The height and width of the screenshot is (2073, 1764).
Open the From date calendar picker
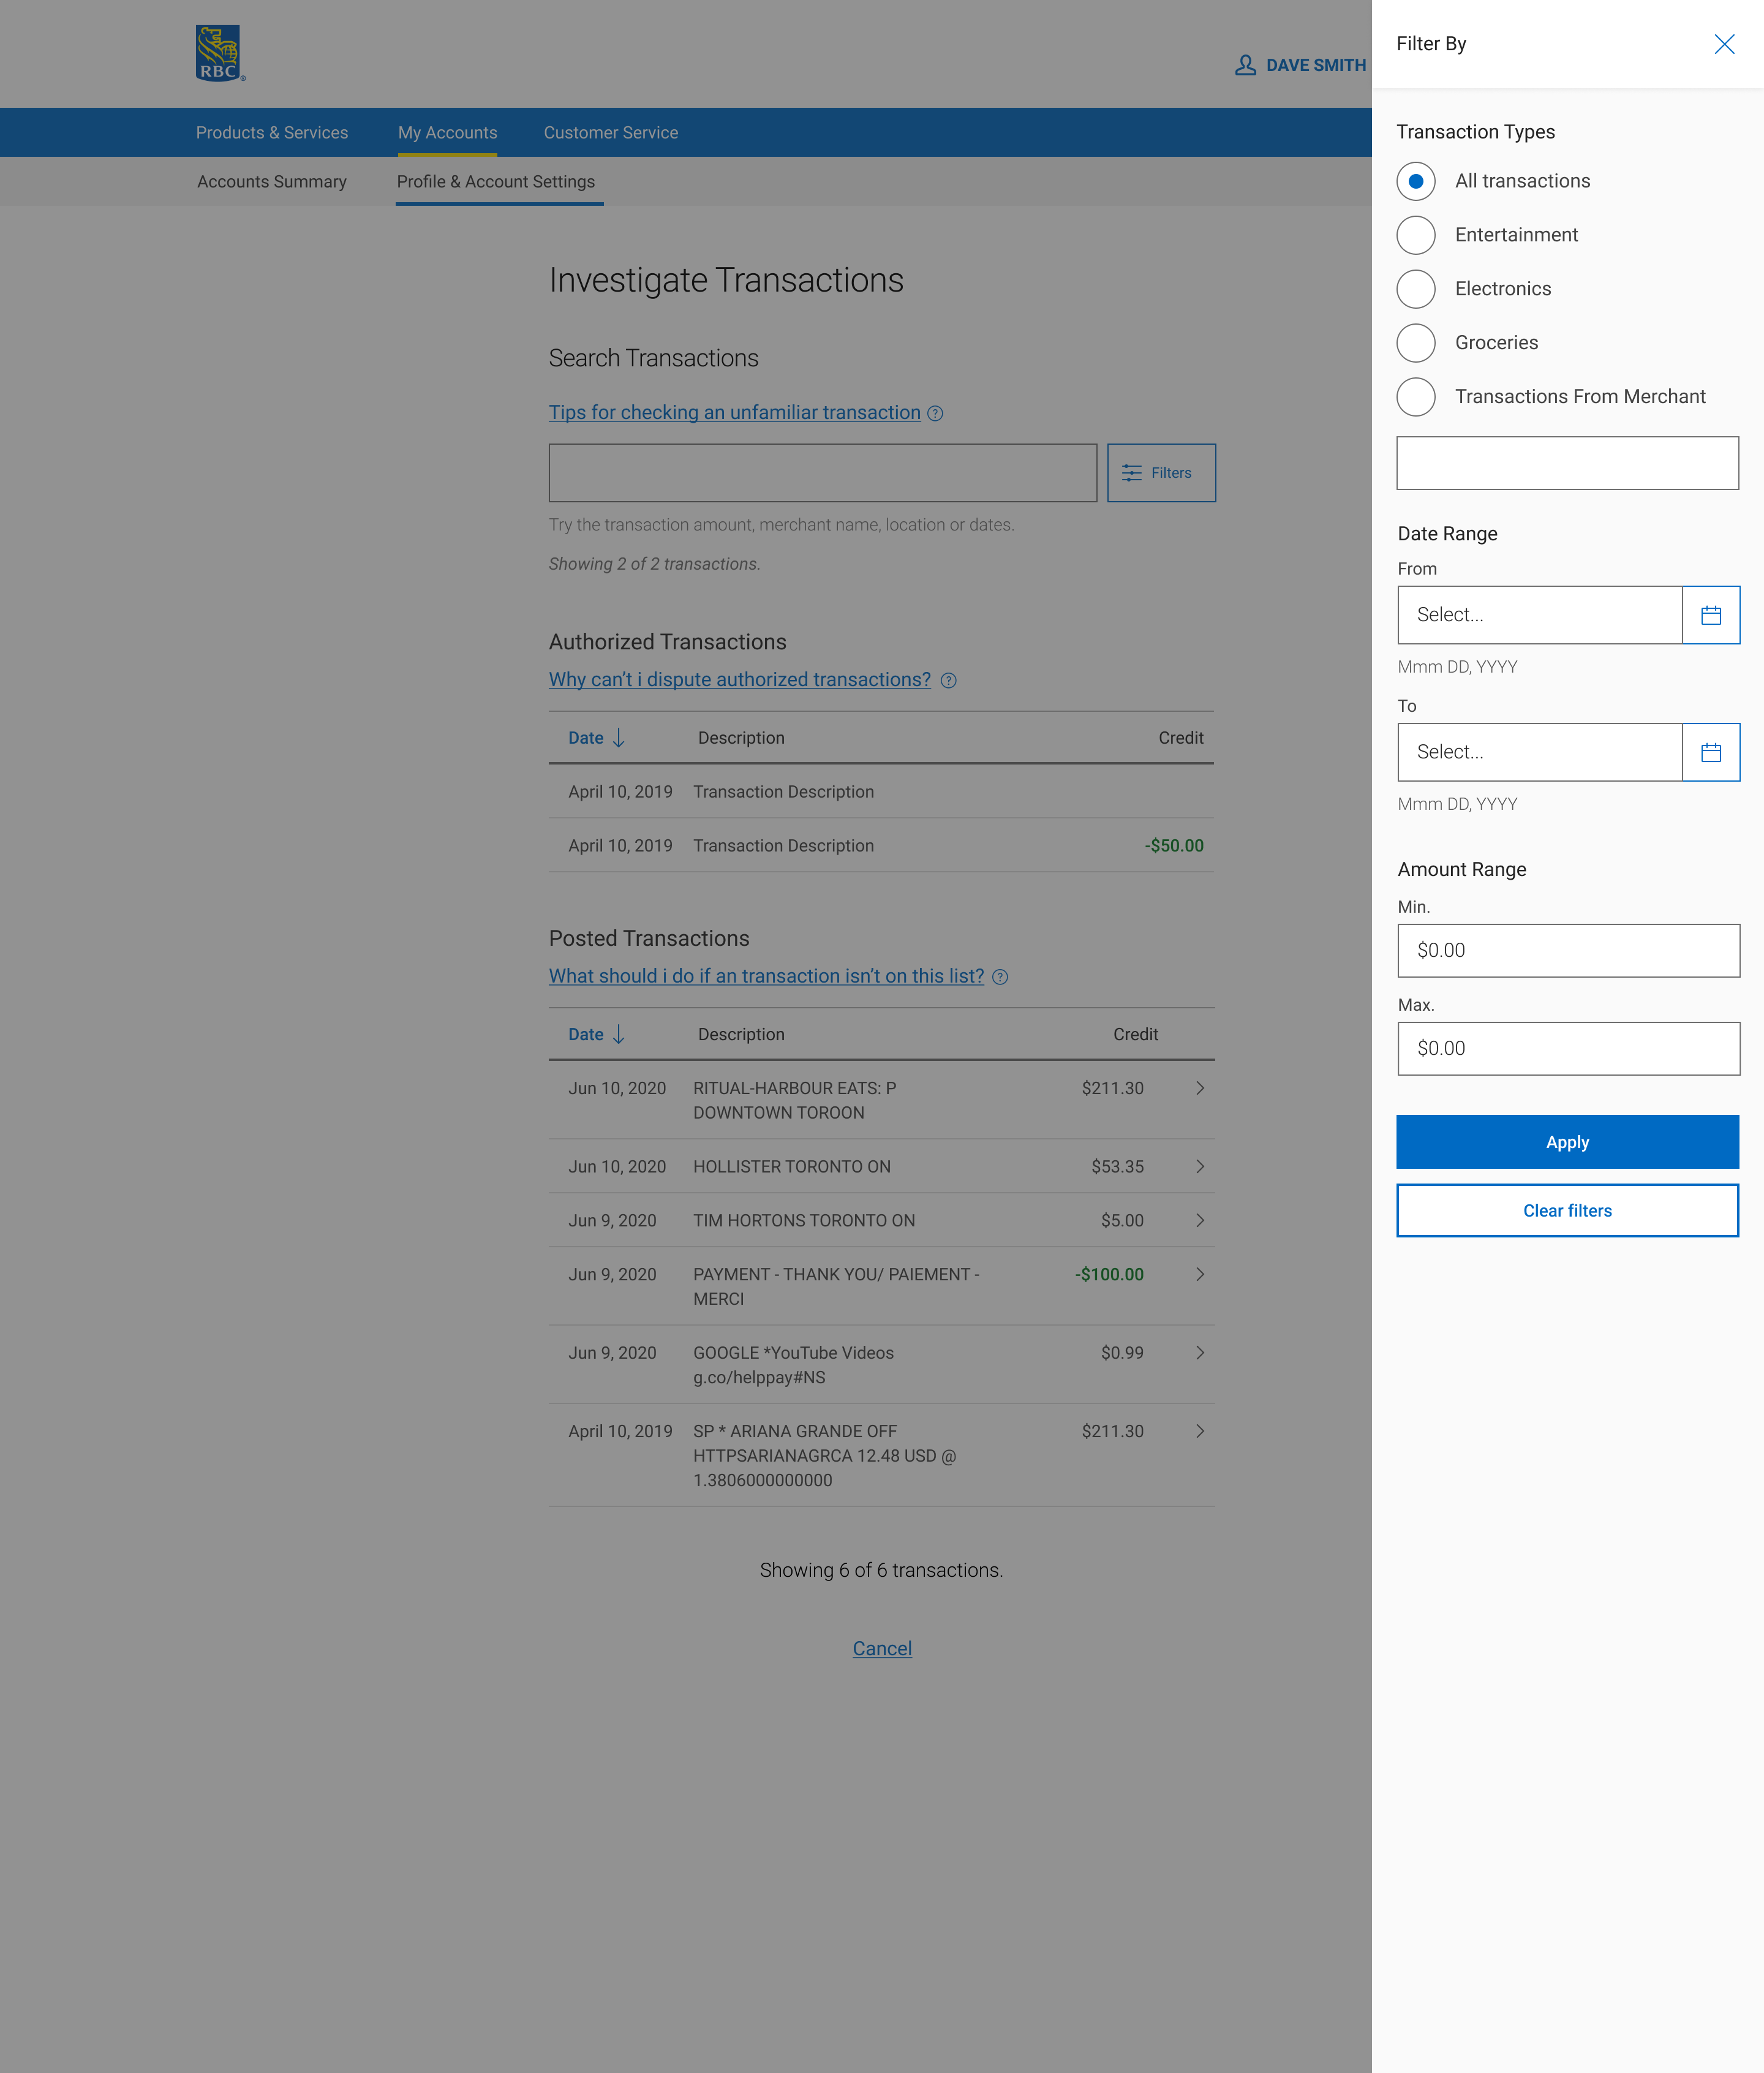click(x=1710, y=615)
